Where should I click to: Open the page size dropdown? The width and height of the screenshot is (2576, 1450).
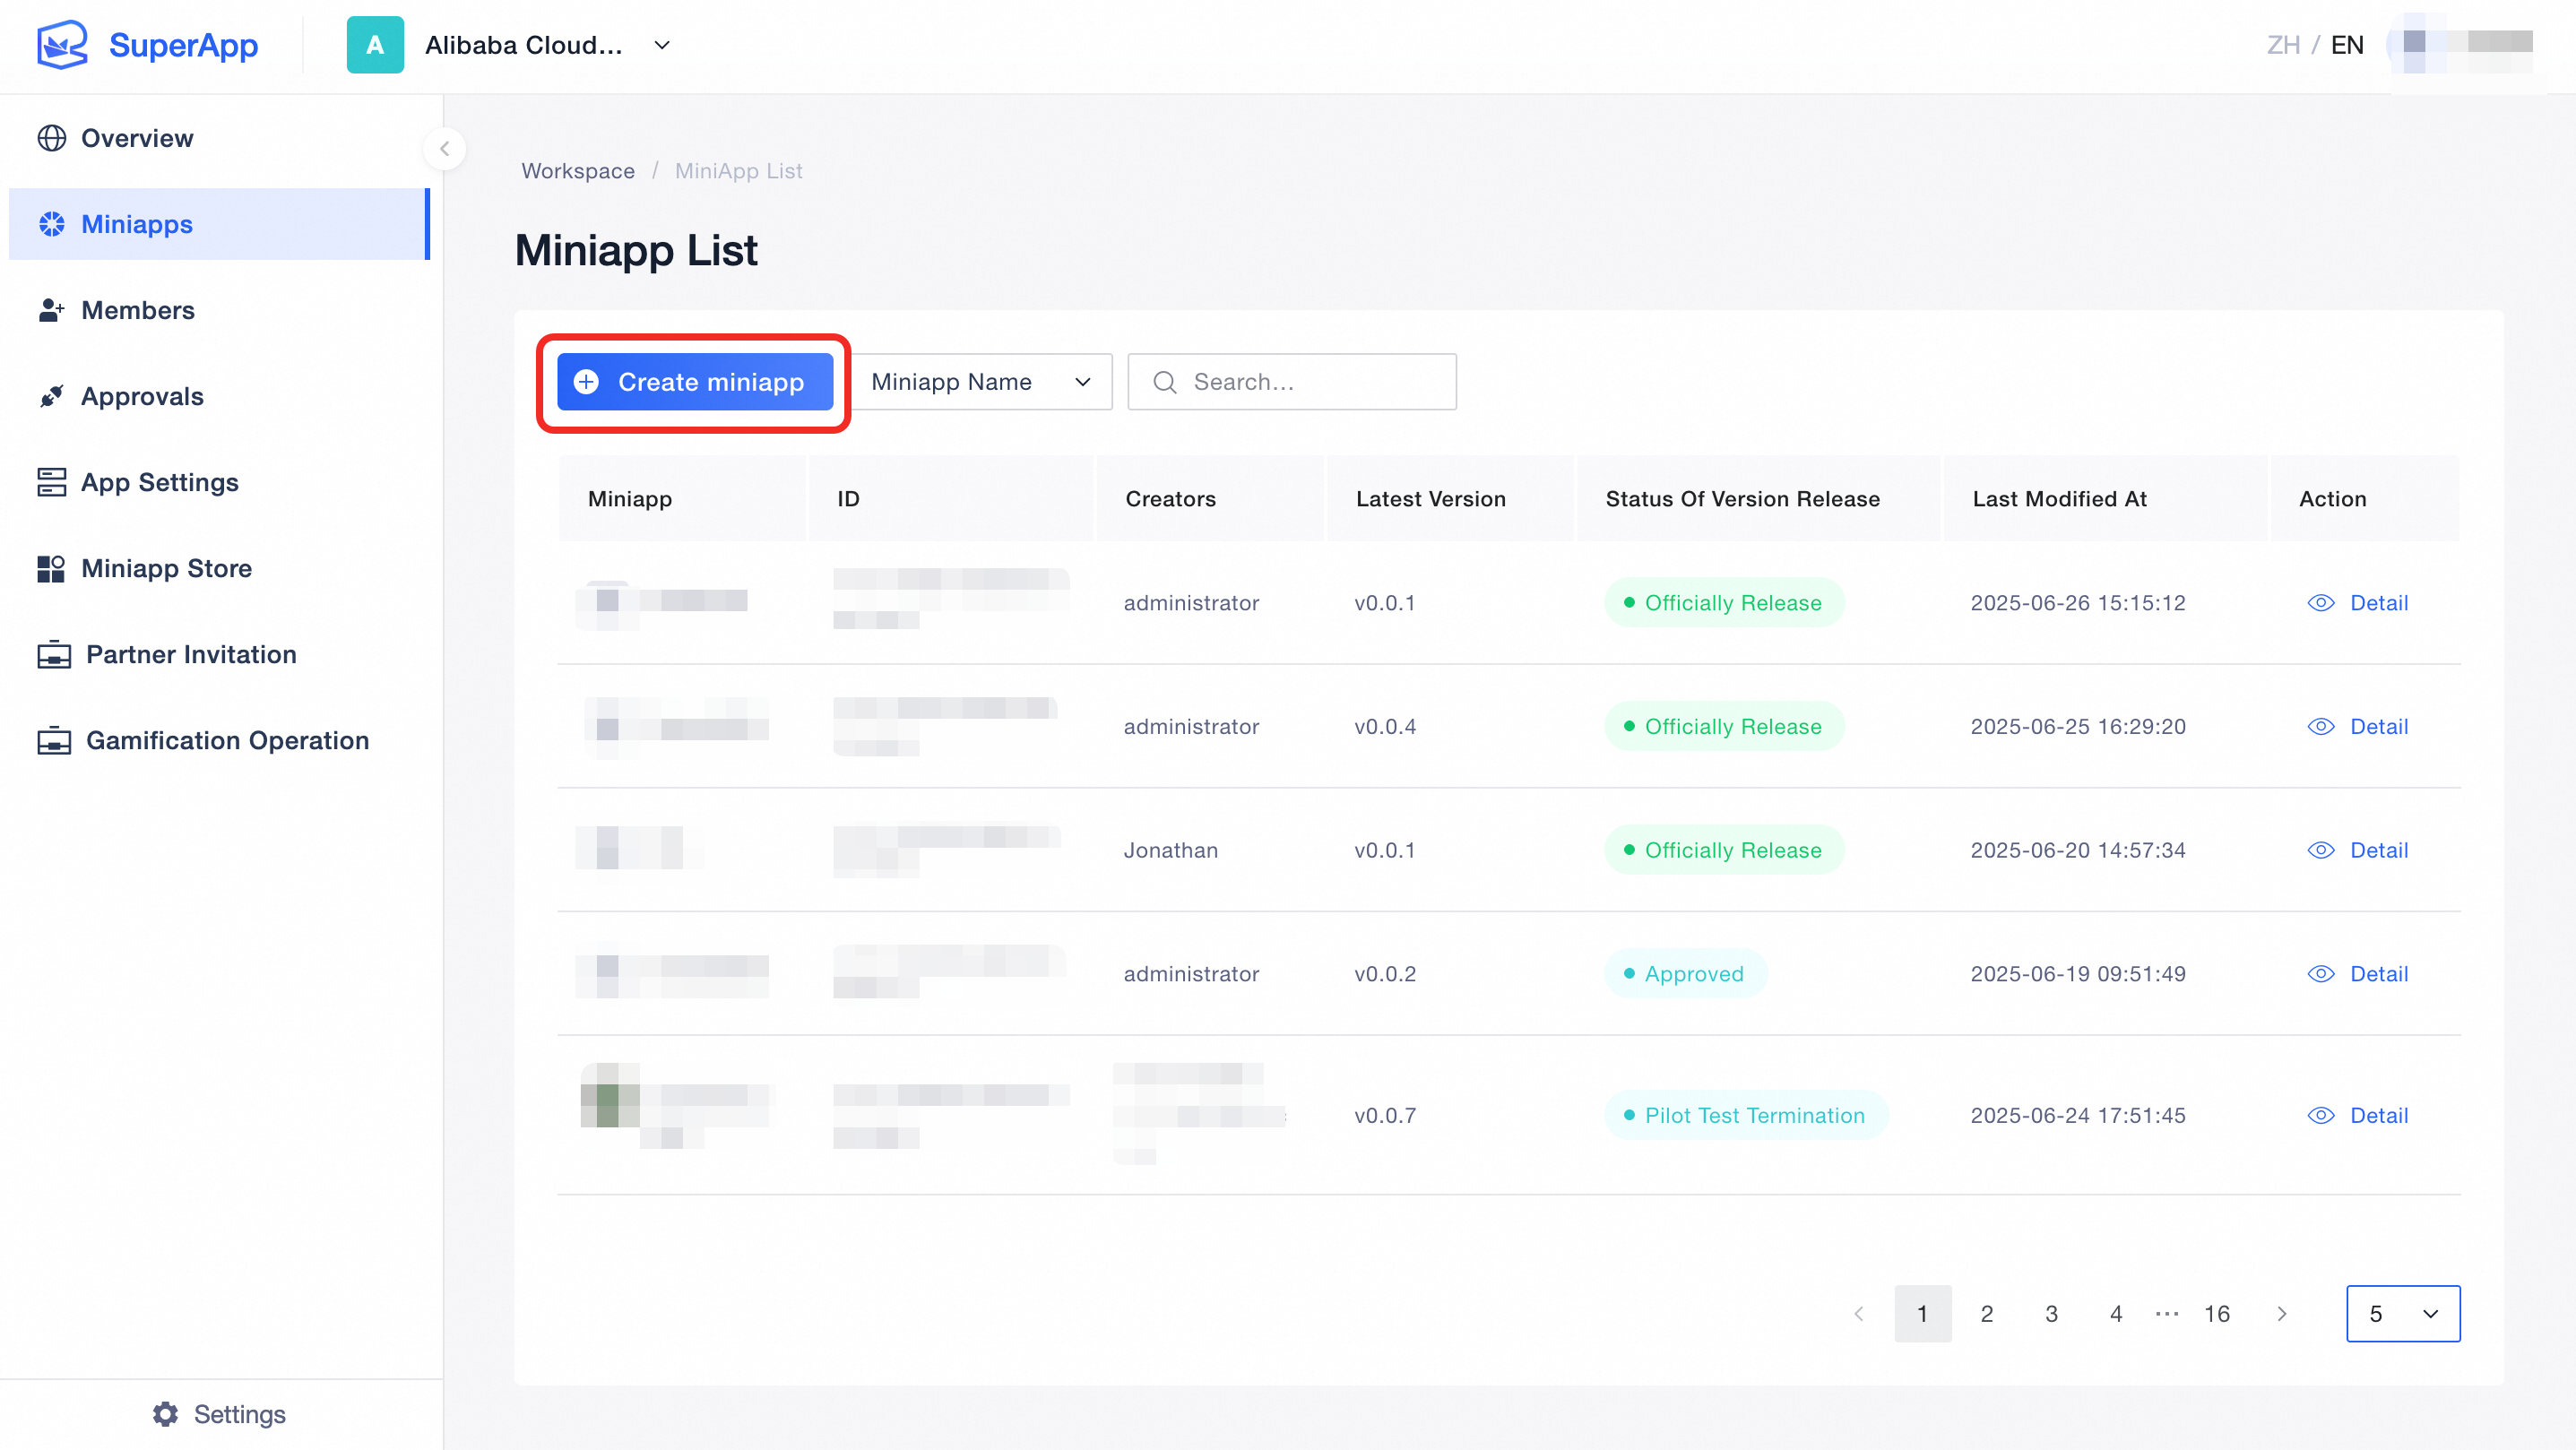[2403, 1313]
